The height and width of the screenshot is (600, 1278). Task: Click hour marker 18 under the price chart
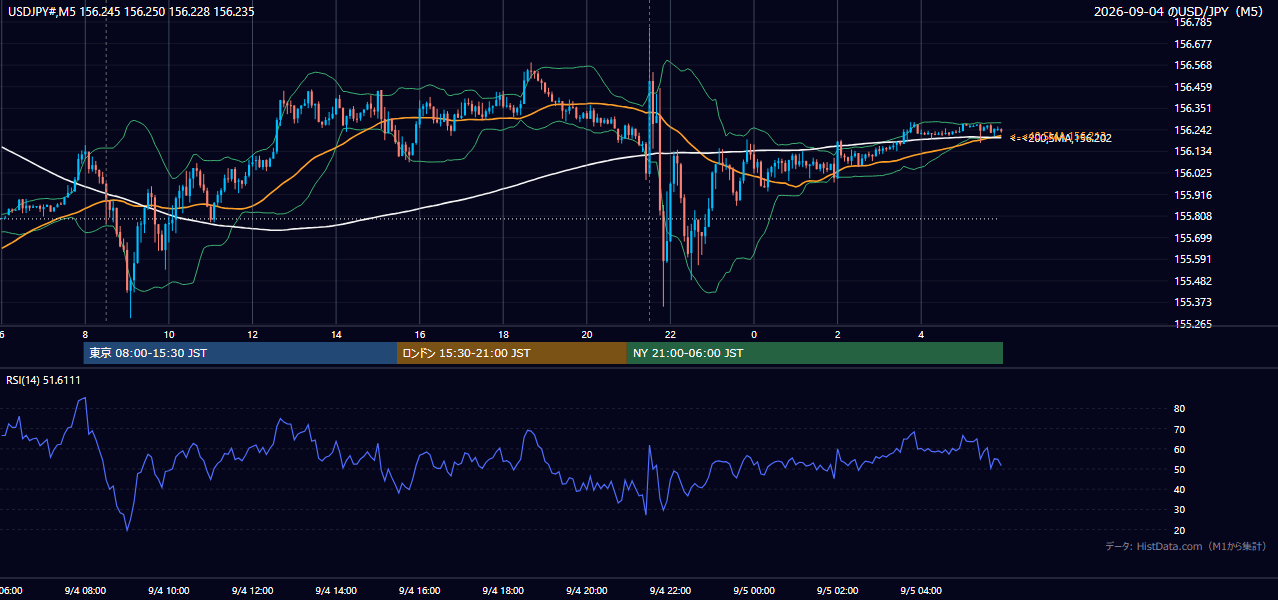pyautogui.click(x=503, y=334)
